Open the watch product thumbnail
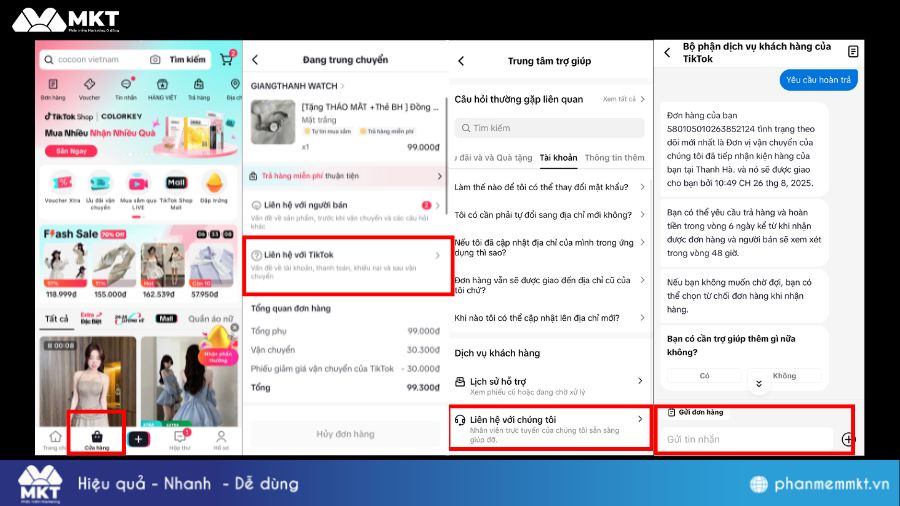 (x=273, y=122)
